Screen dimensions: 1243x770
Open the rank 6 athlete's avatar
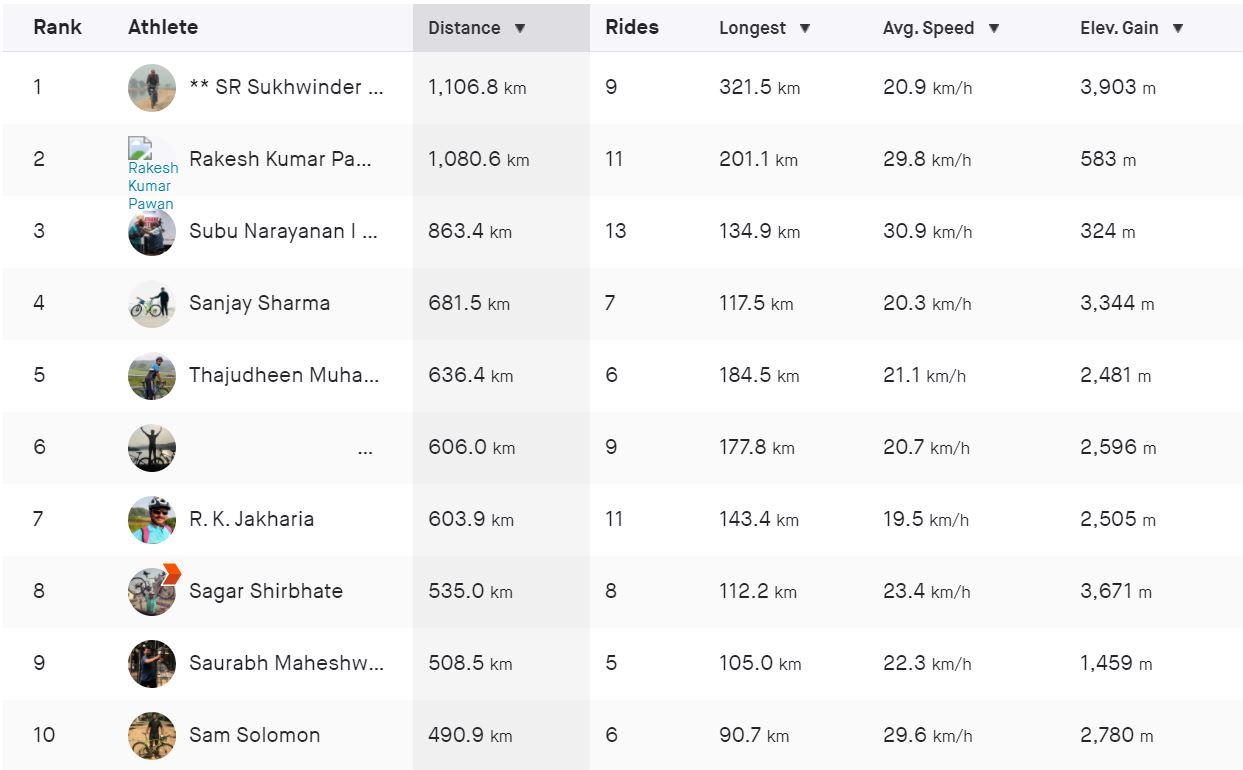point(152,448)
